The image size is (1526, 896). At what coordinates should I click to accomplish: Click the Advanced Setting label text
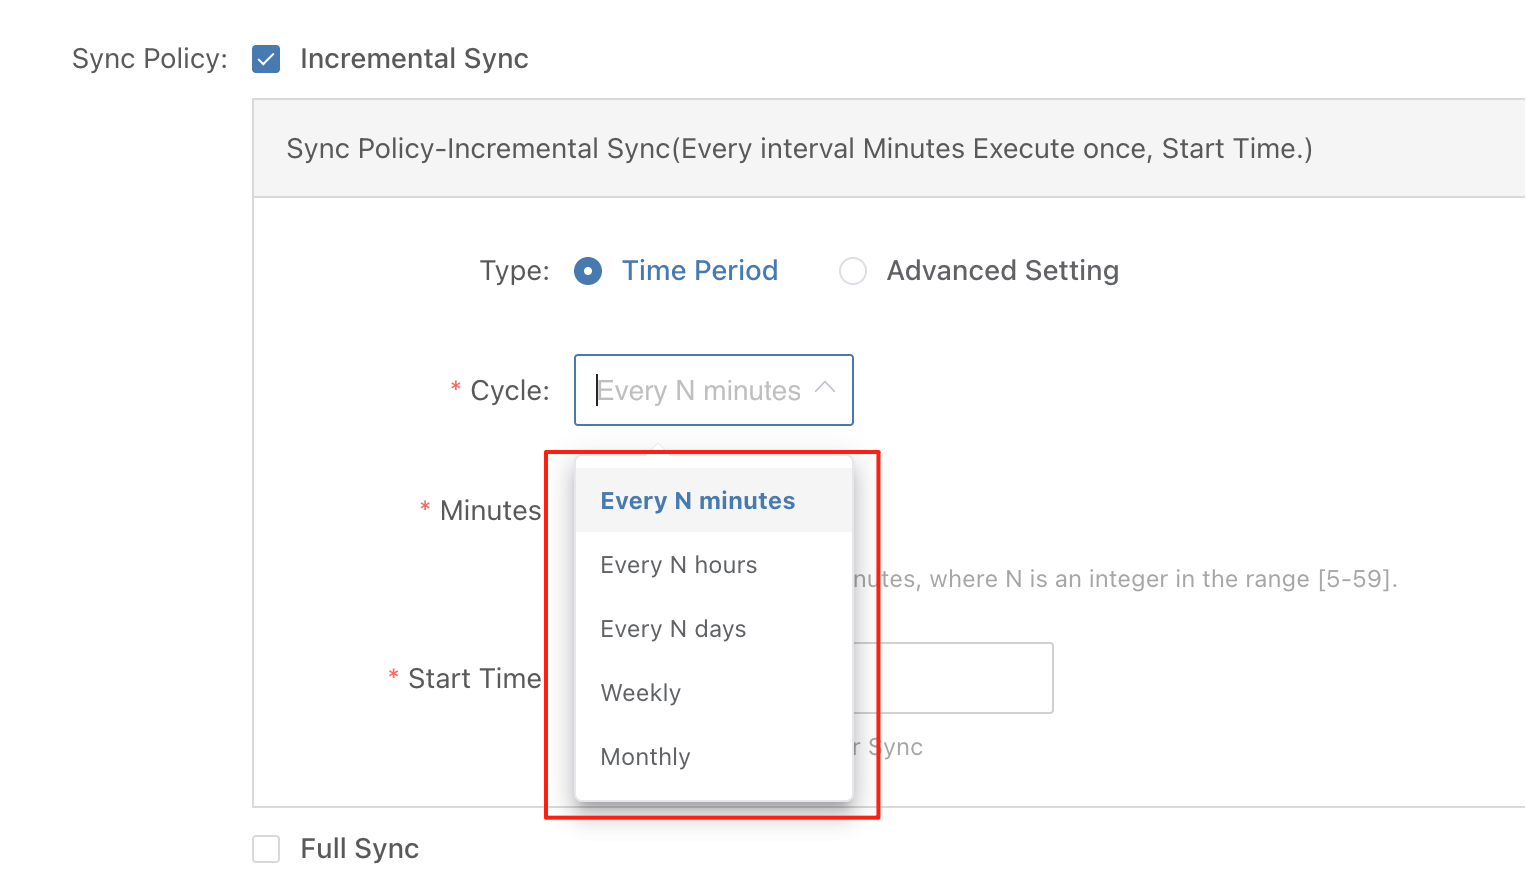click(1002, 271)
